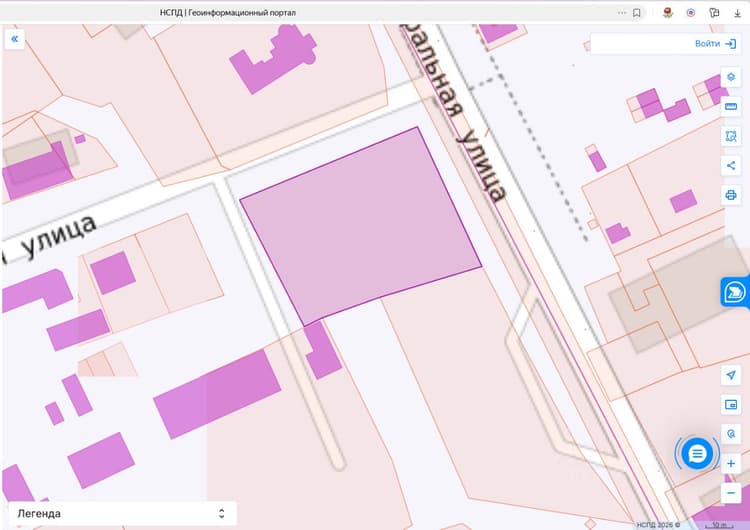Open the browser three-dots page menu
750x530 pixels.
coord(622,13)
